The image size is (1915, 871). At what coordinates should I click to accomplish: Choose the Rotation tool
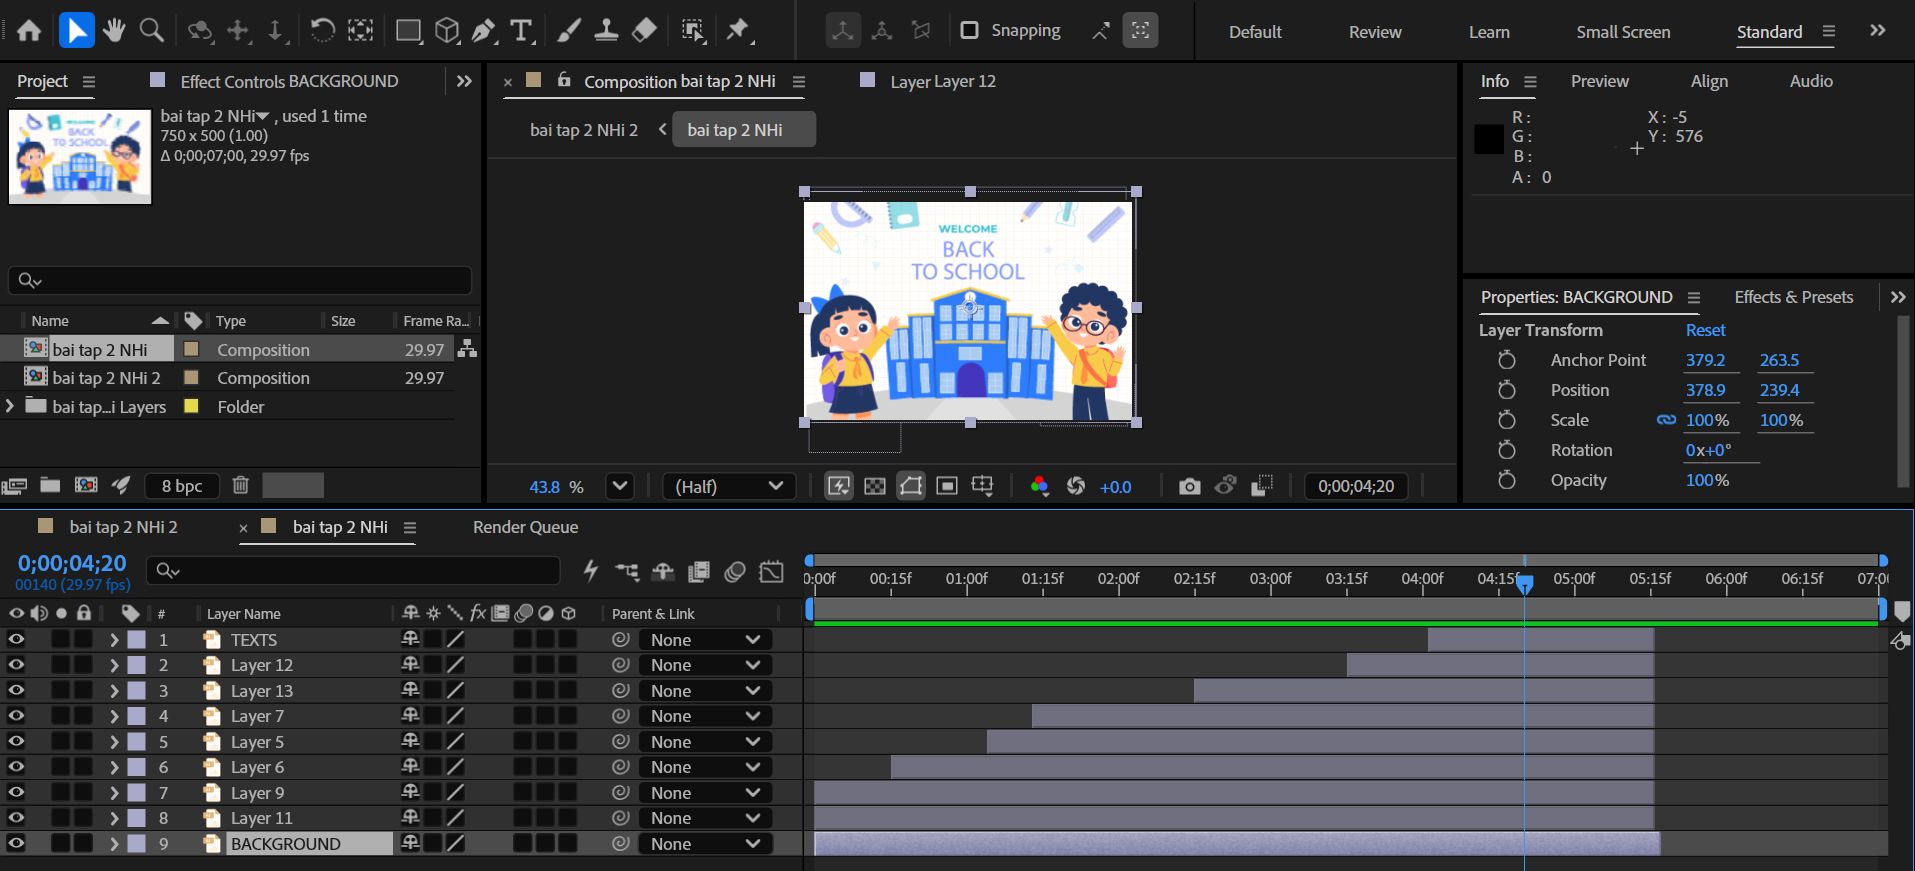click(x=322, y=31)
